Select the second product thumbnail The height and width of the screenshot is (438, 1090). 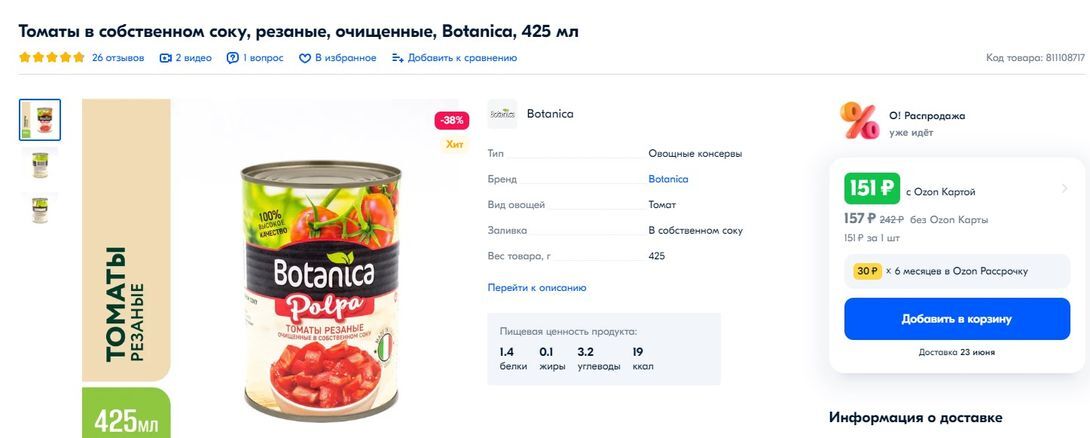click(40, 164)
